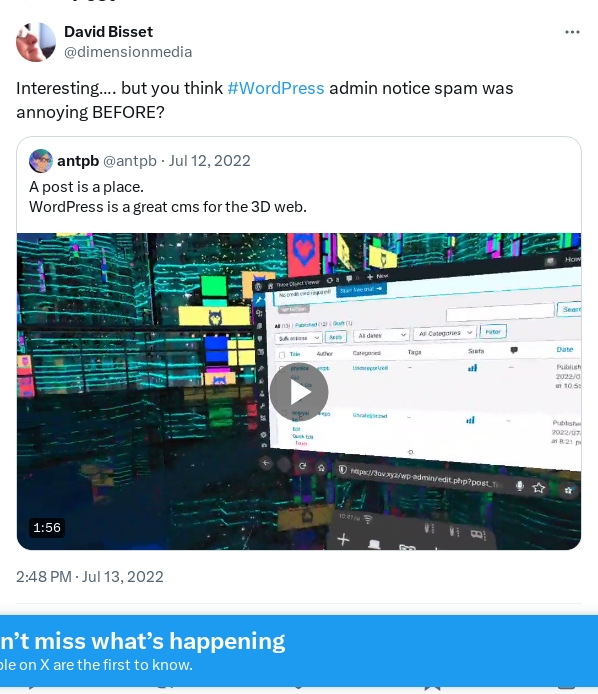This screenshot has width=598, height=694.
Task: Click David Bisset's profile avatar
Action: 36,42
